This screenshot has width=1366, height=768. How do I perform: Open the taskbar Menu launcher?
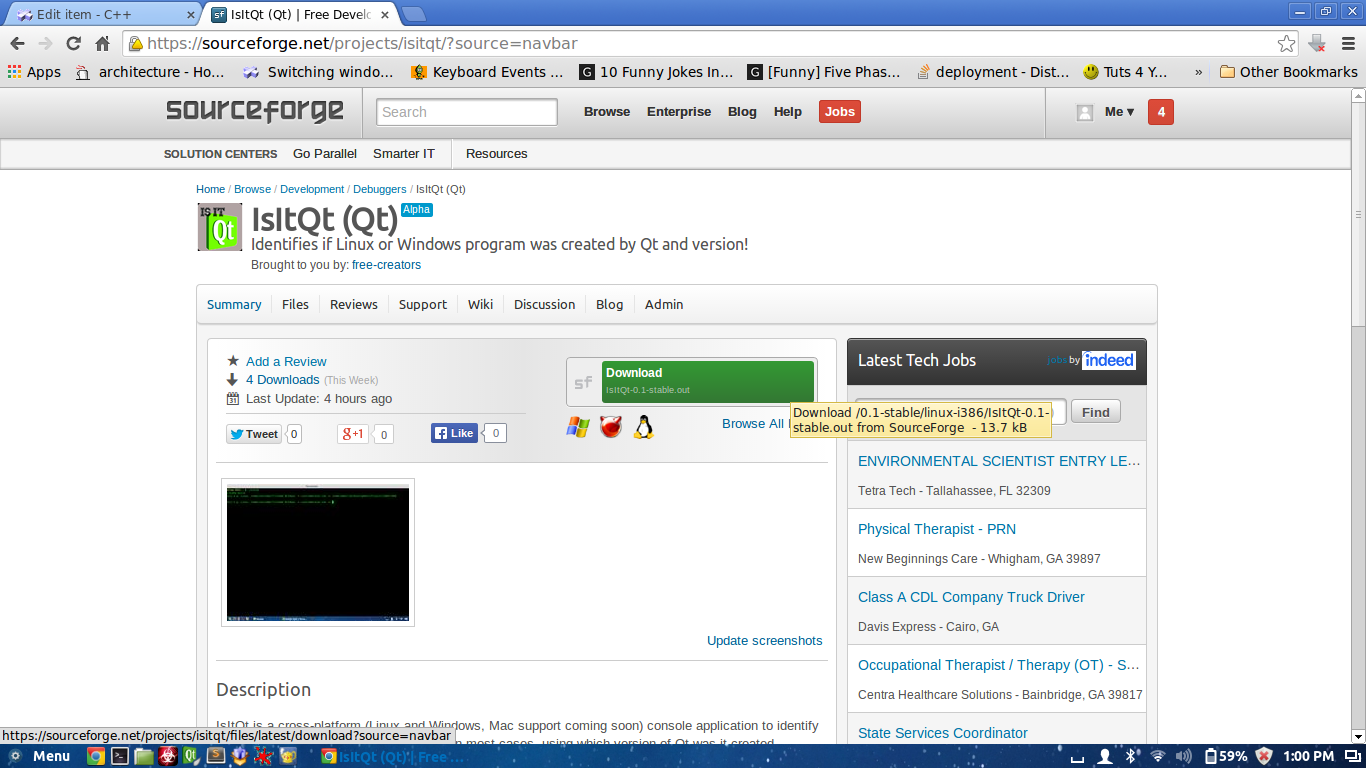coord(40,756)
